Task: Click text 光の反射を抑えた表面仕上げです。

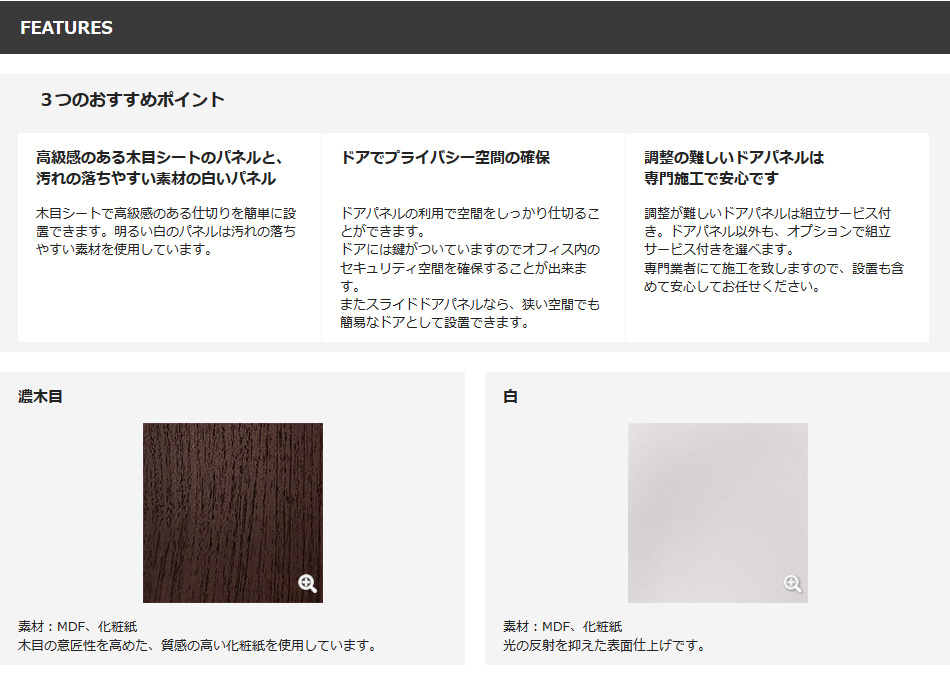Action: tap(606, 646)
